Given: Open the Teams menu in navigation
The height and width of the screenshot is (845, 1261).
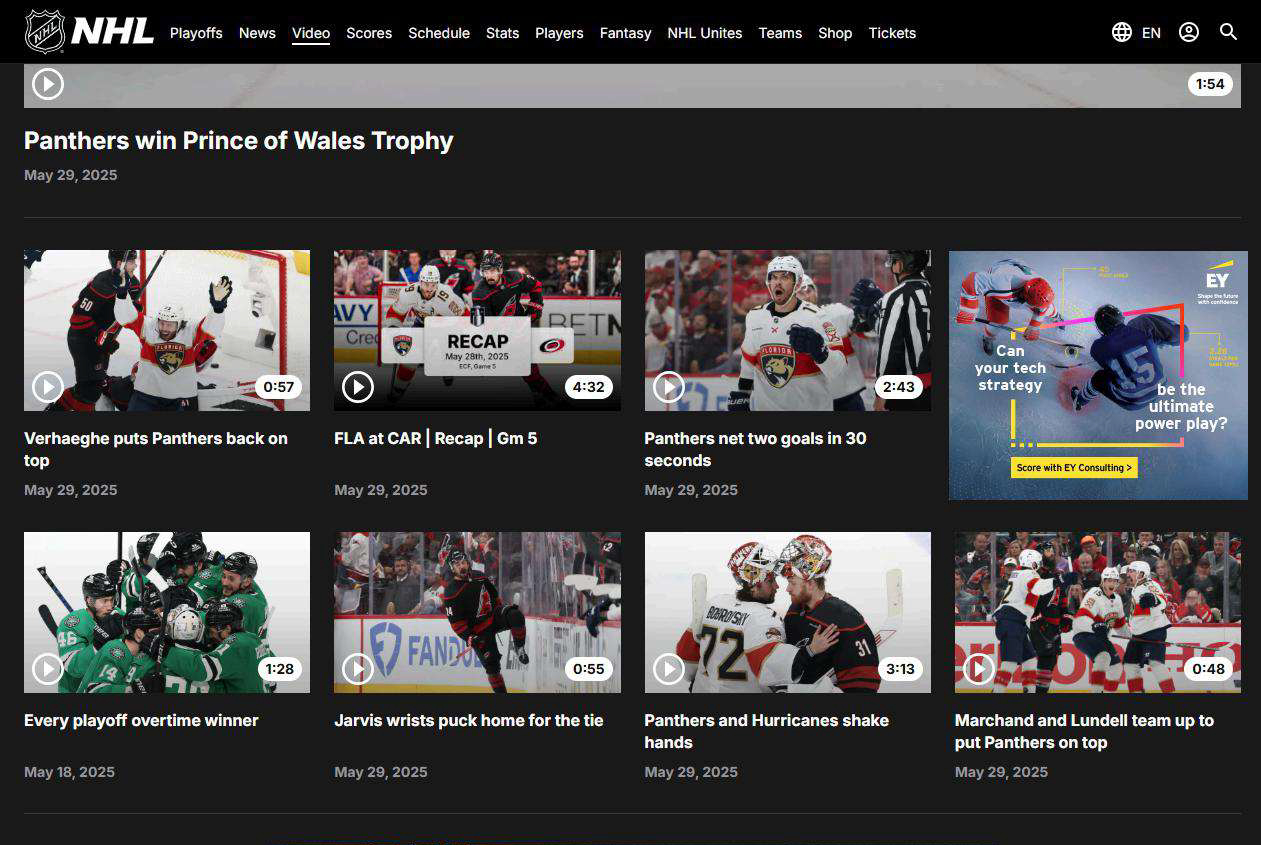Looking at the screenshot, I should pos(780,33).
